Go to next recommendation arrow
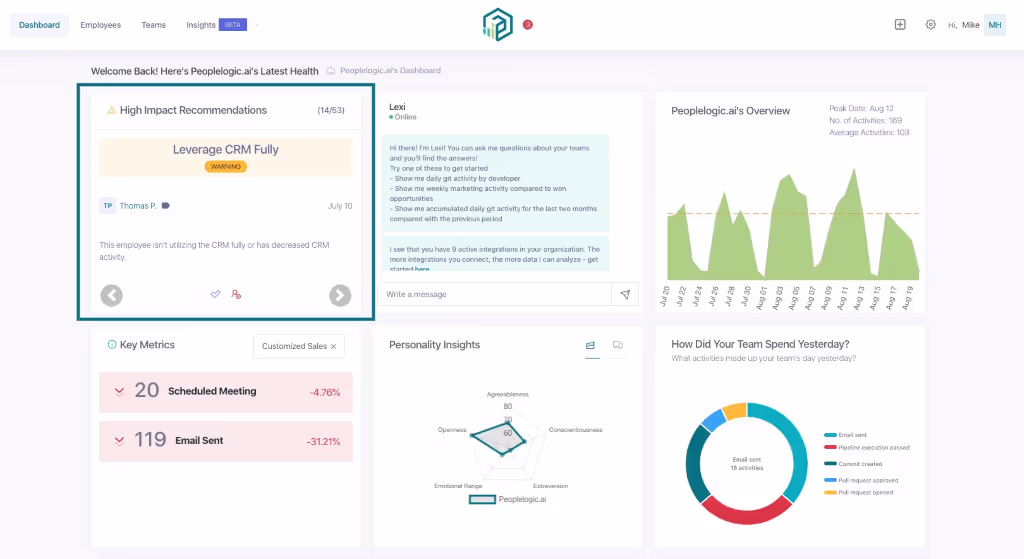 click(x=340, y=295)
